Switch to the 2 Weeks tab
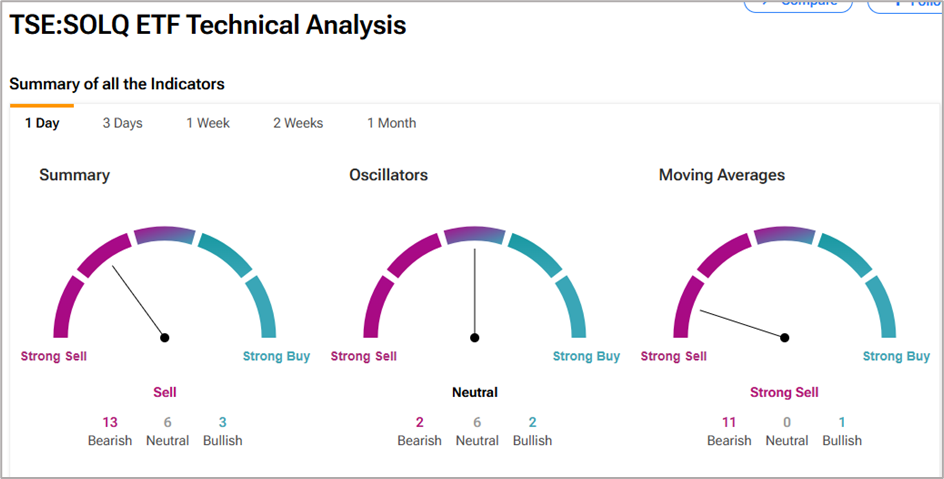The height and width of the screenshot is (479, 944). coord(298,123)
